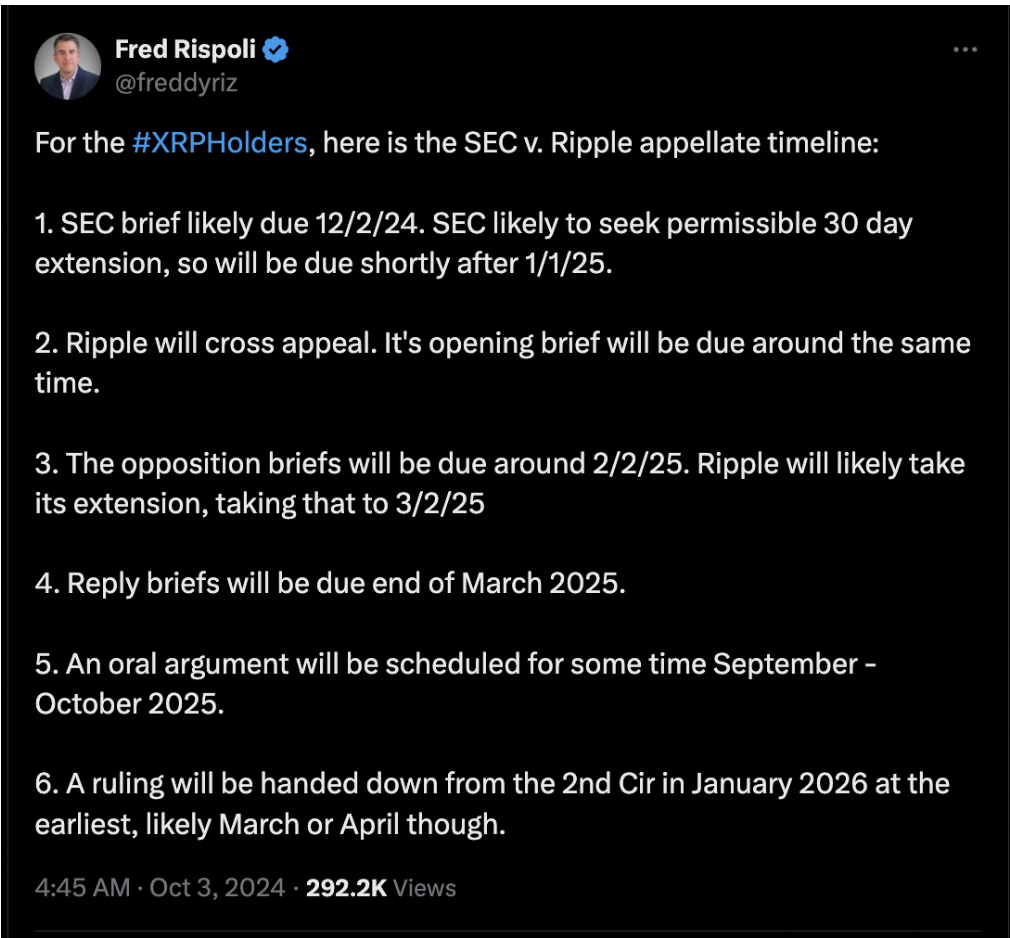The height and width of the screenshot is (938, 1010).
Task: Click the blue verified checkmark badge
Action: (276, 50)
